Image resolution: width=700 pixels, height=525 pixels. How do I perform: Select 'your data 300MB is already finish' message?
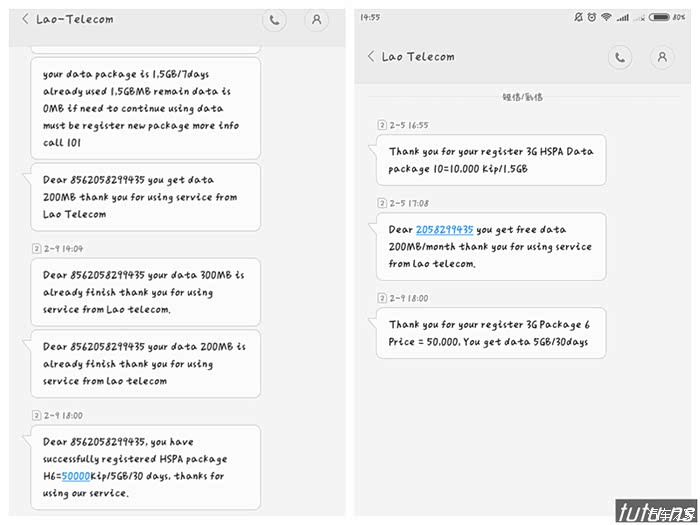pyautogui.click(x=146, y=292)
